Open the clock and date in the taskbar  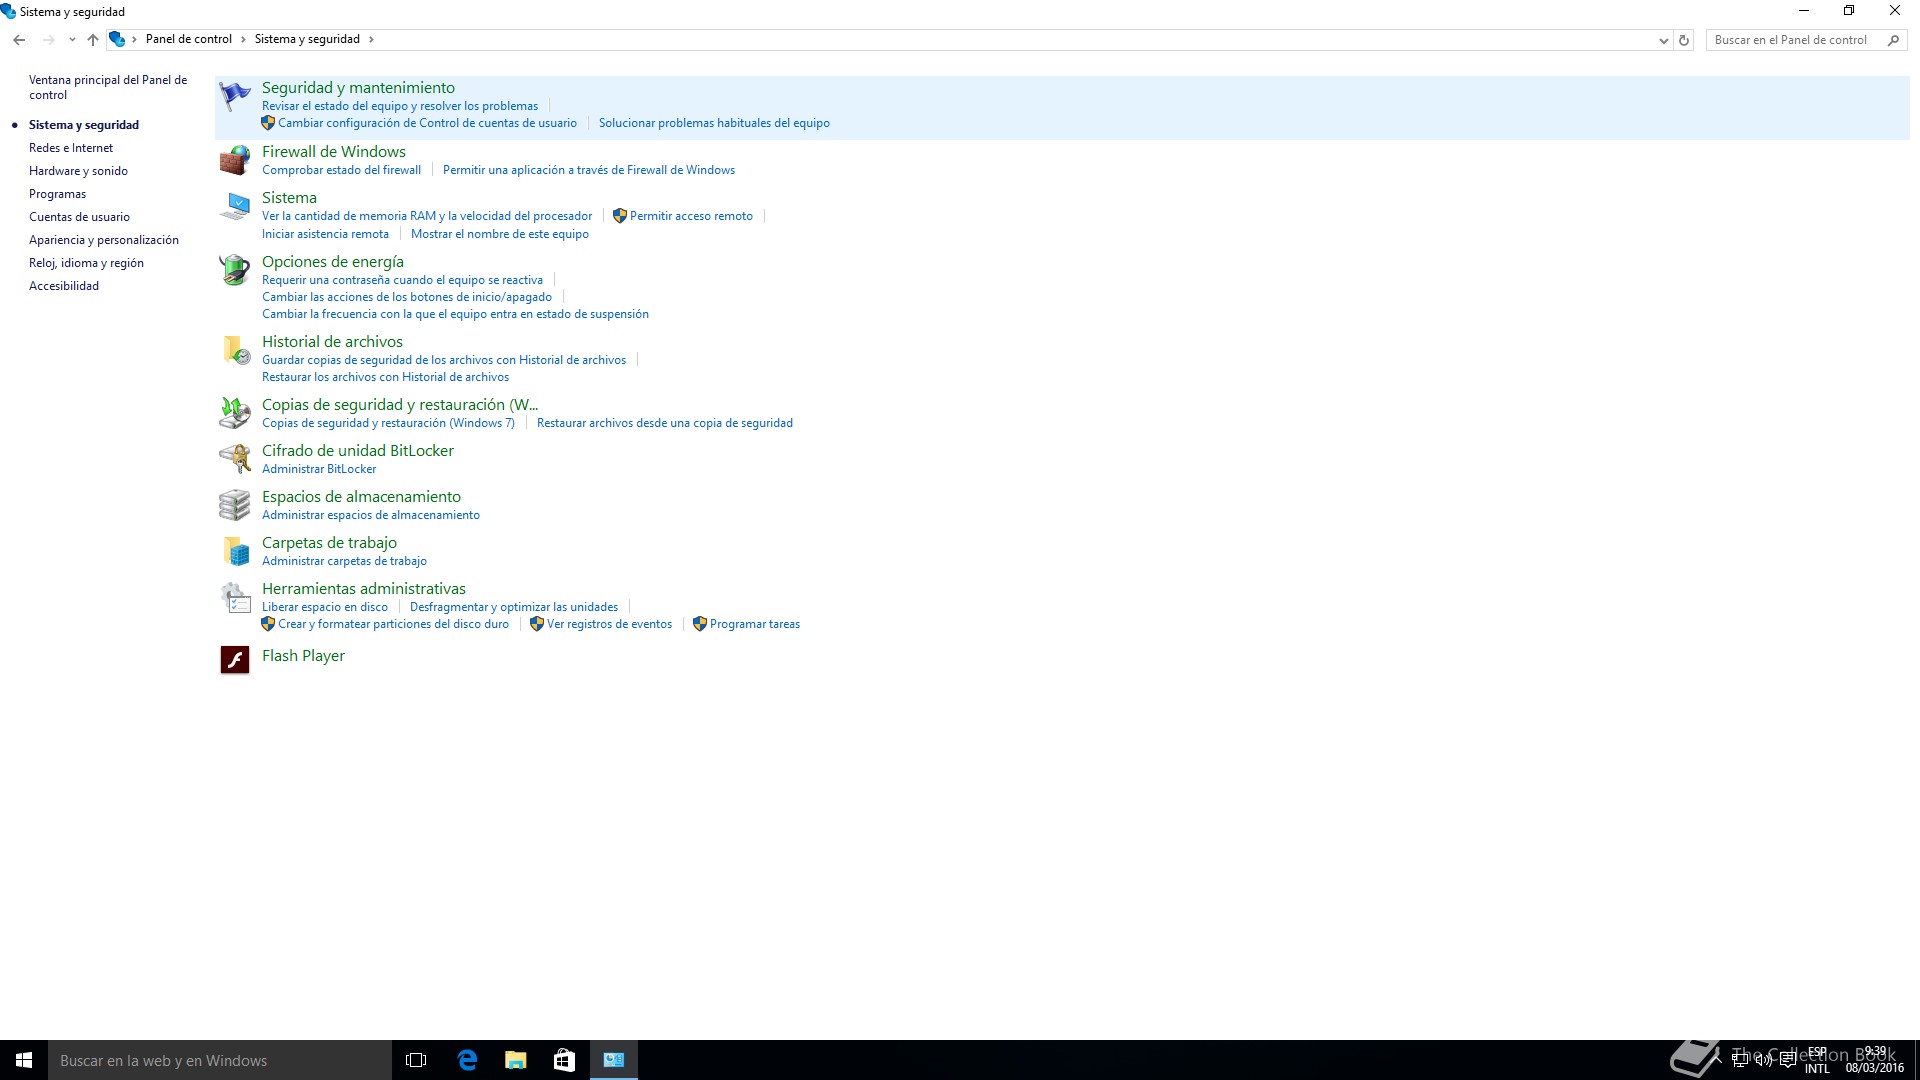pos(1875,1060)
